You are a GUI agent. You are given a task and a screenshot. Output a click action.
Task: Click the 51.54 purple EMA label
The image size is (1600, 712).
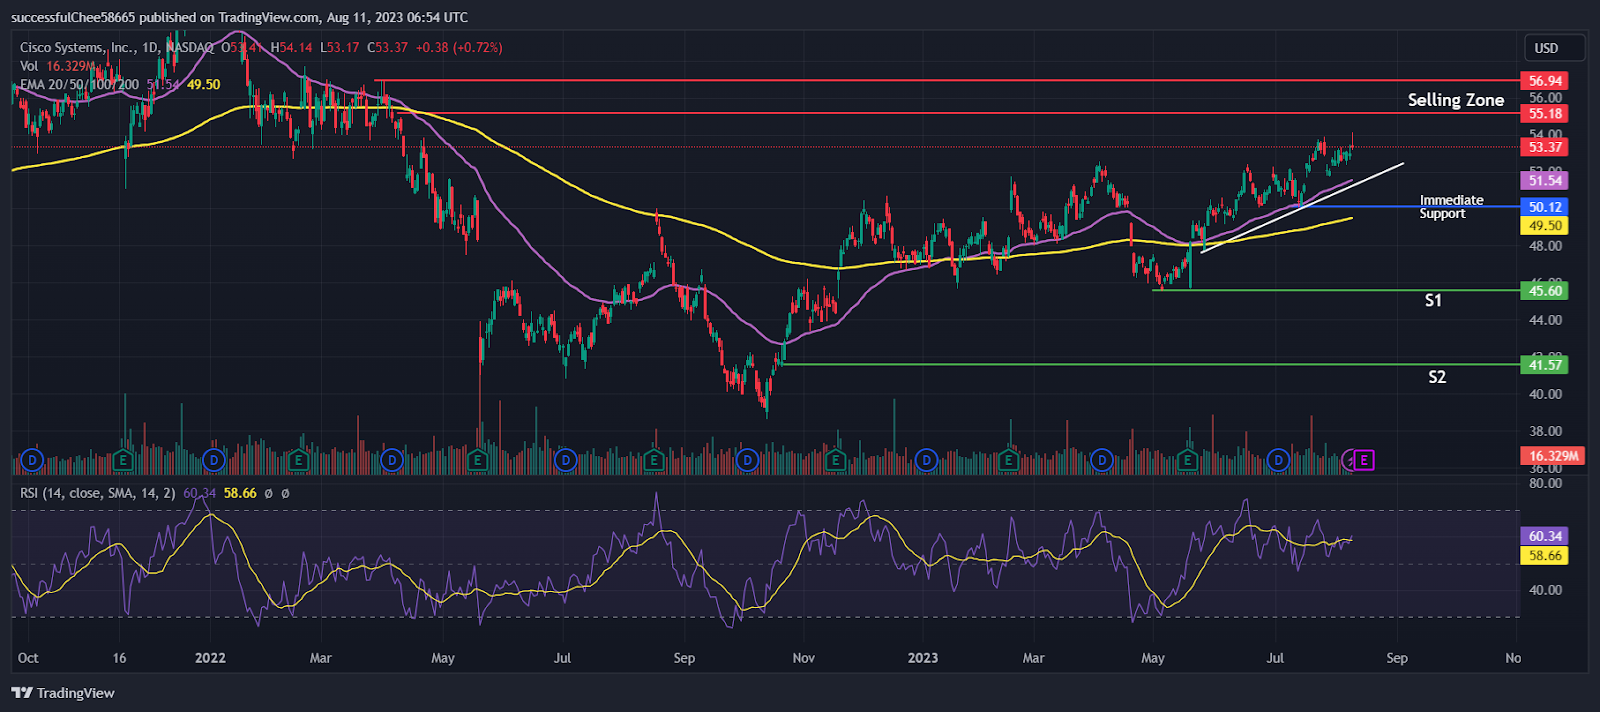pos(1545,181)
